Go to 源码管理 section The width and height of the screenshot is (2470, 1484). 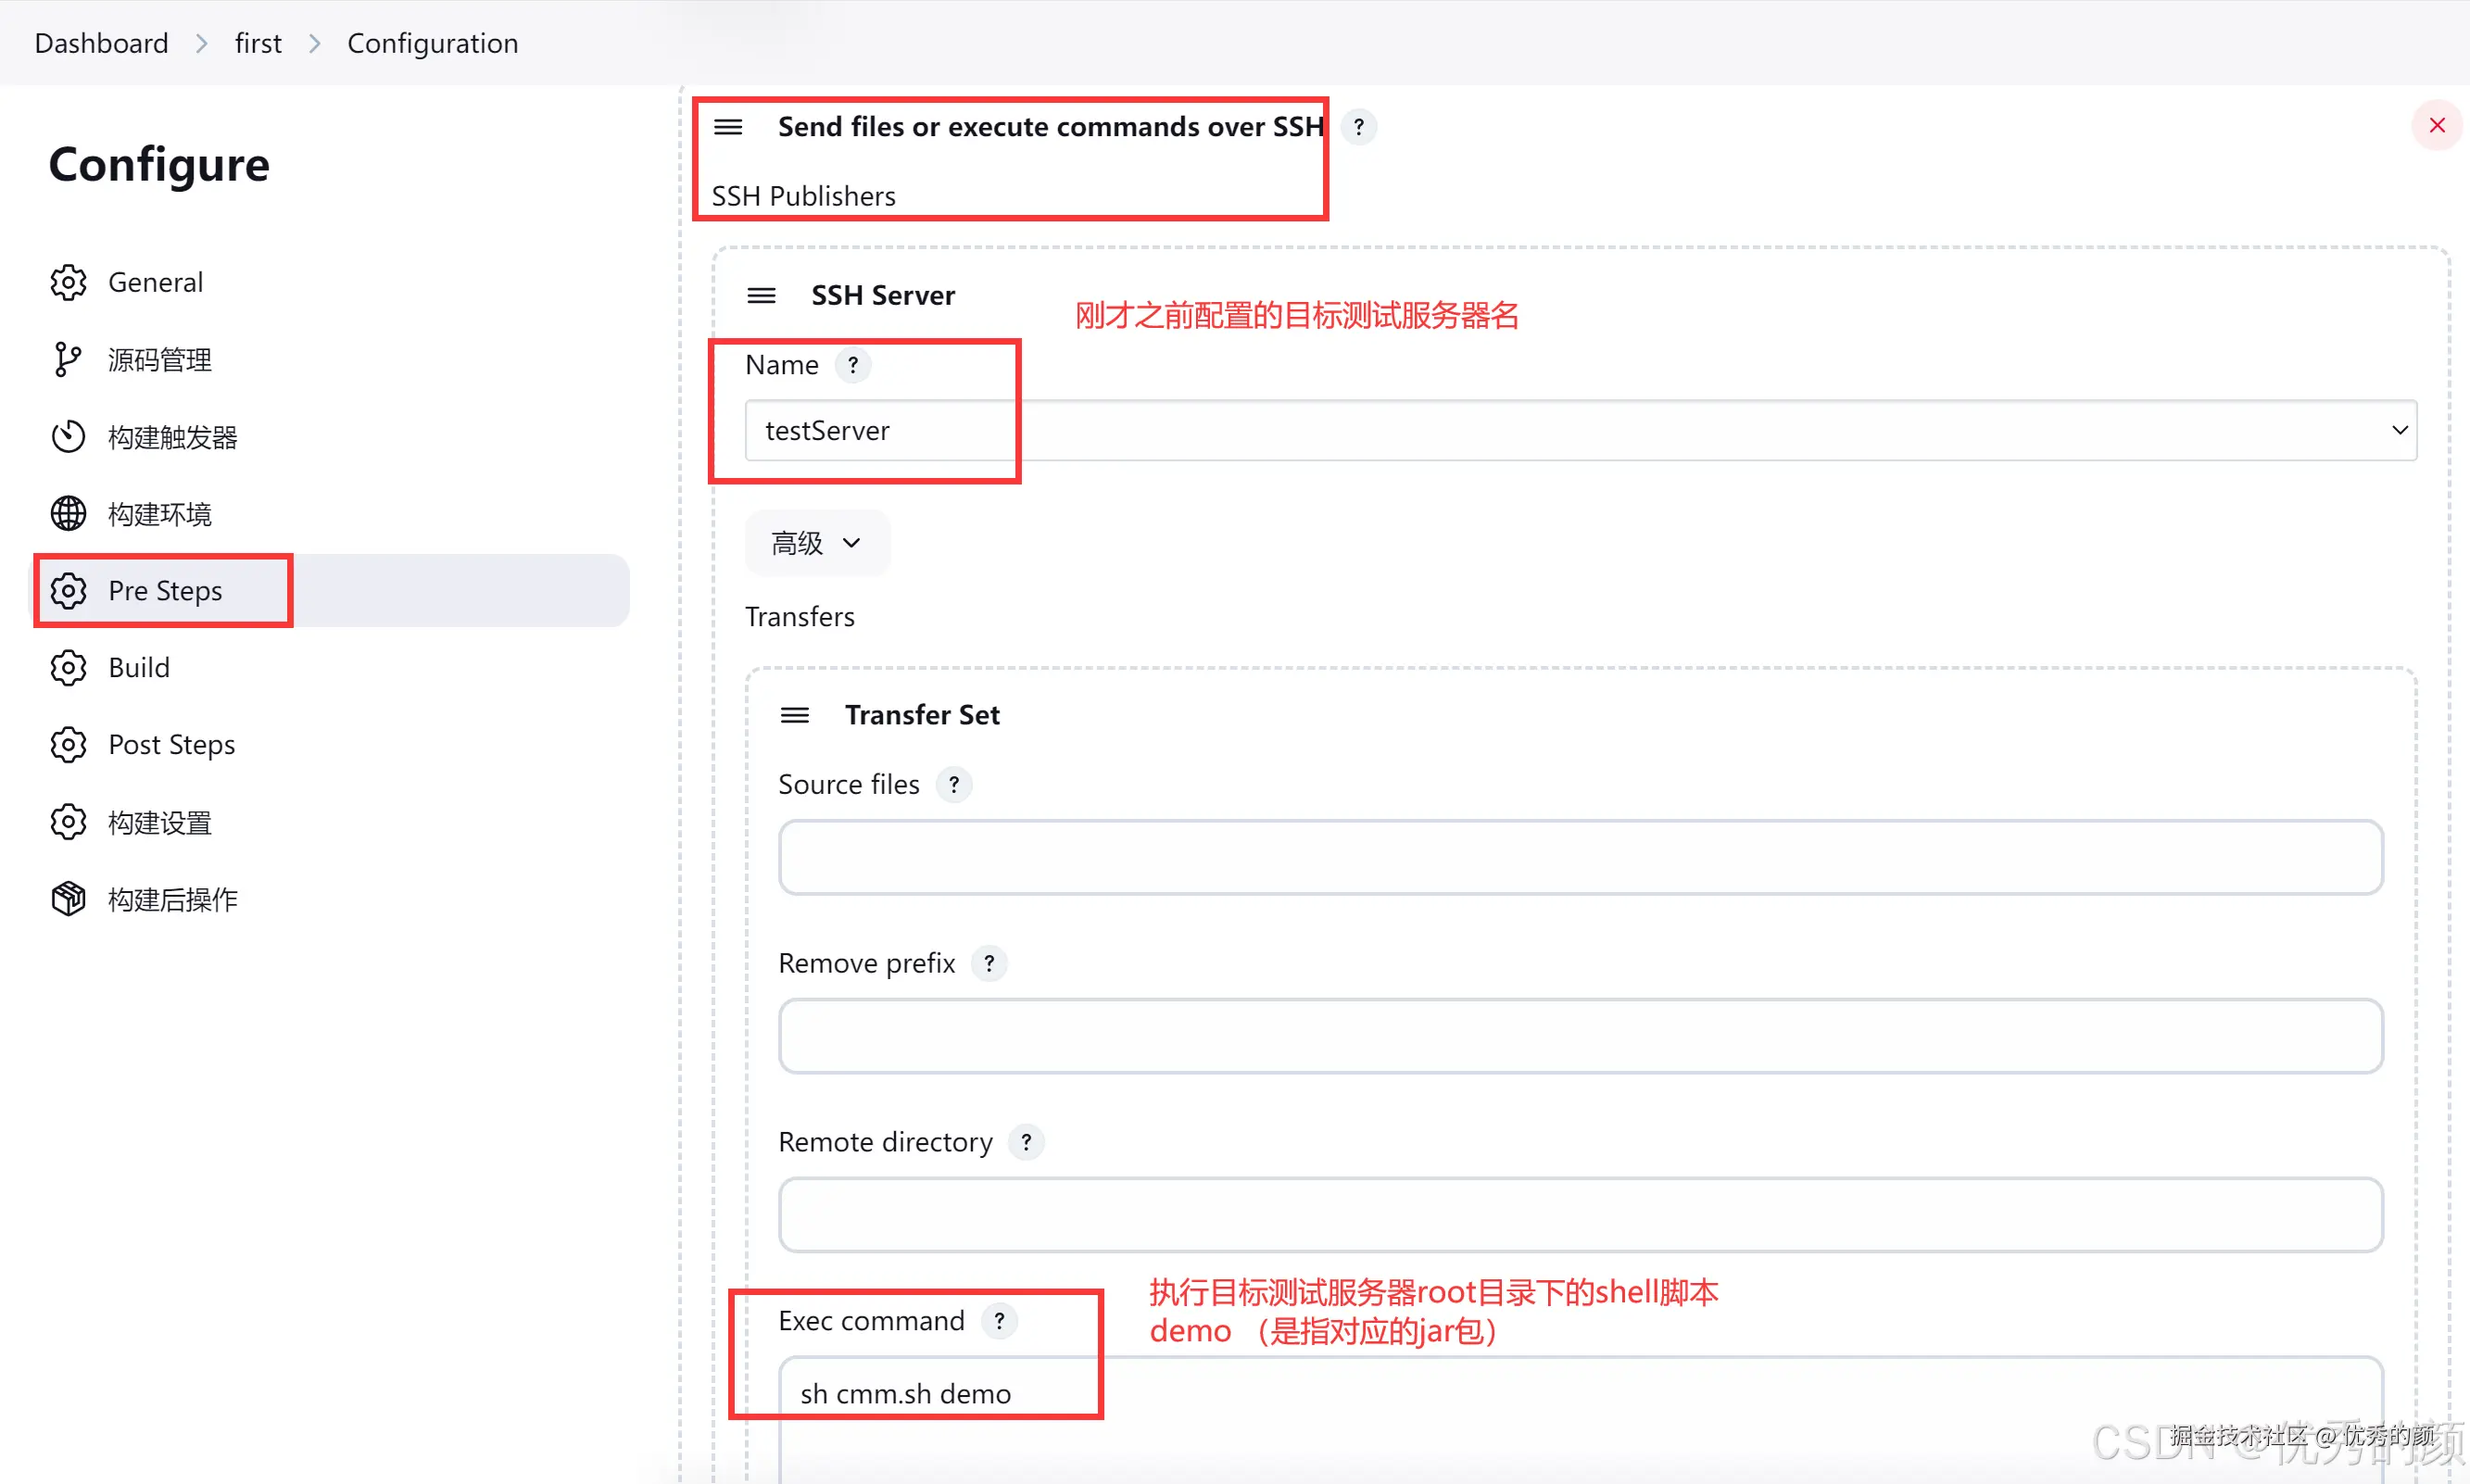click(x=159, y=360)
